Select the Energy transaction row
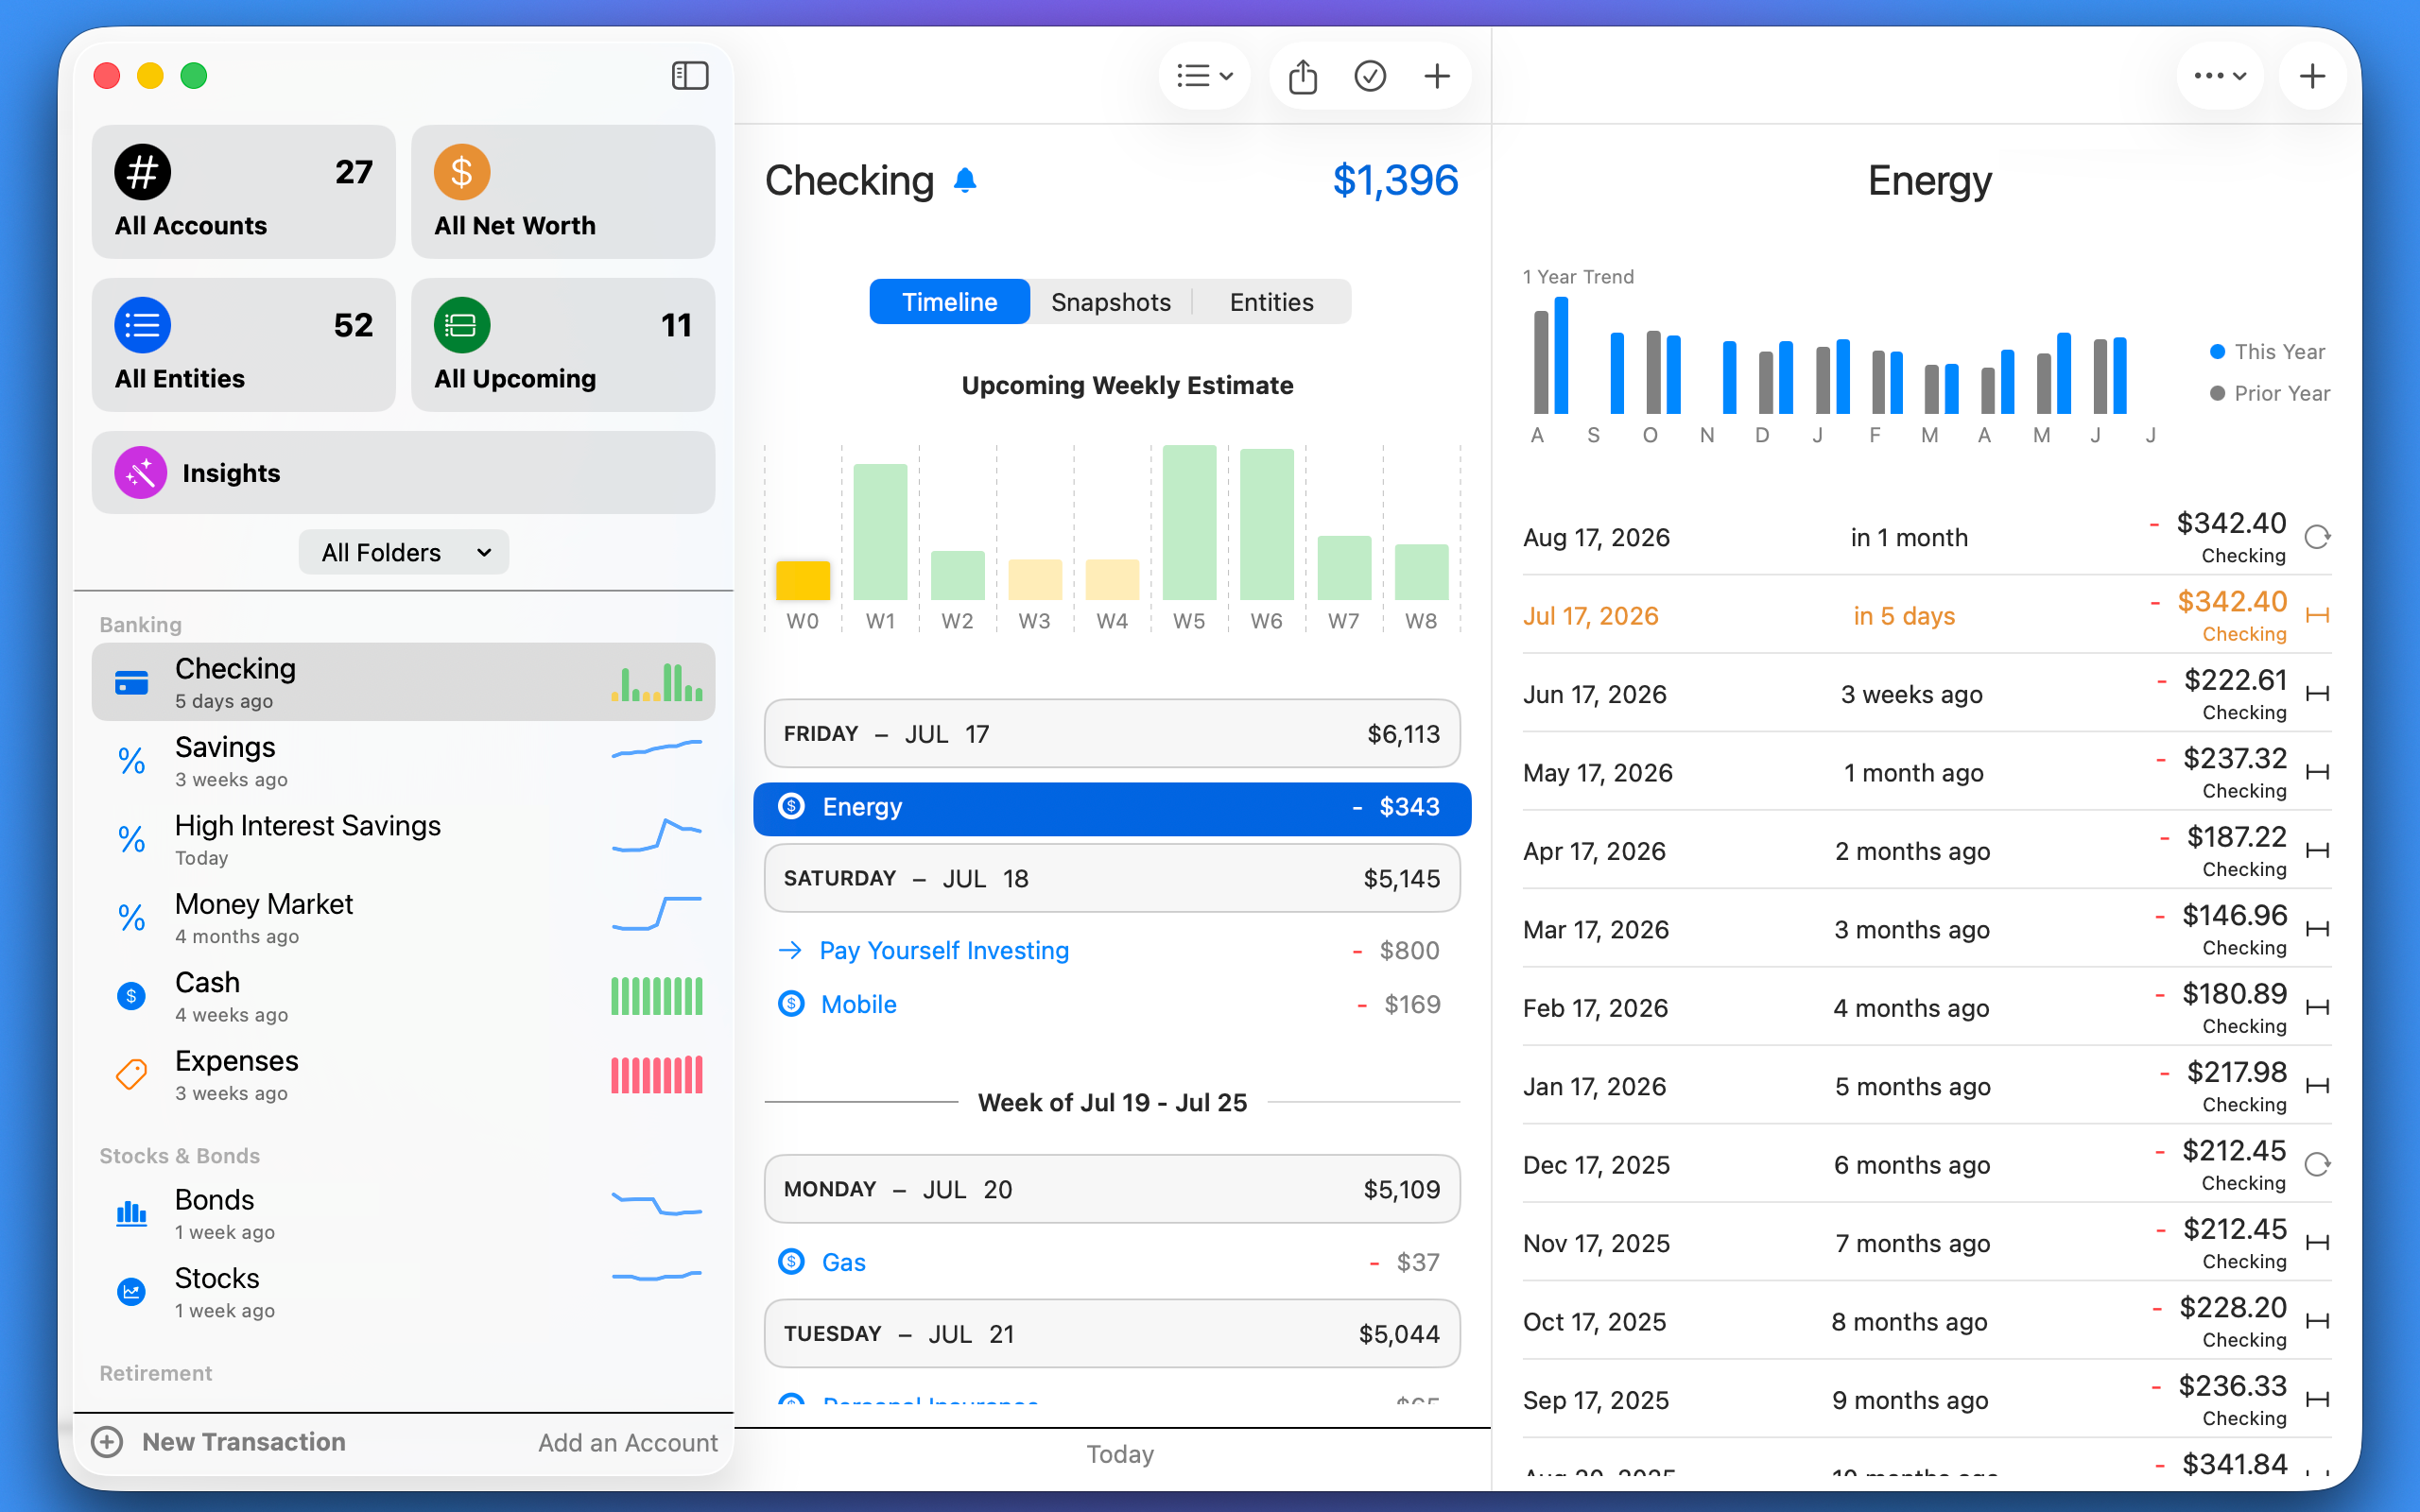Viewport: 2420px width, 1512px height. point(1111,808)
